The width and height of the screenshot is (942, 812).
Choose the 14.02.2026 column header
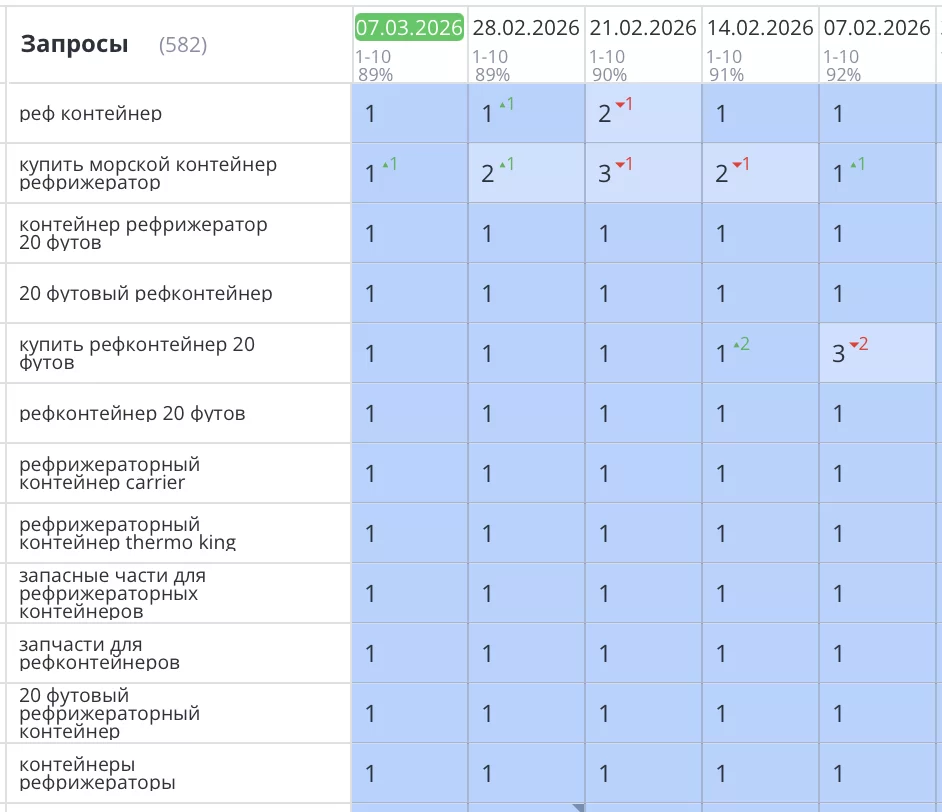point(760,28)
